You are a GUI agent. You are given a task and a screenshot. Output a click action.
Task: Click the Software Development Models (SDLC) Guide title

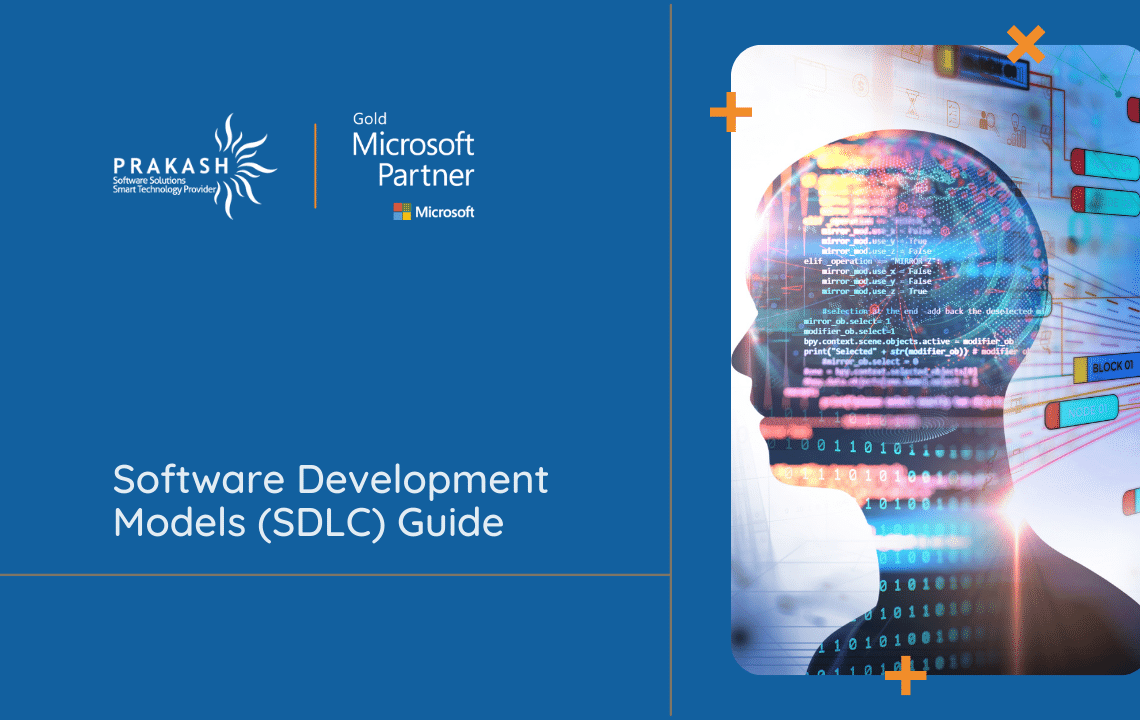tap(330, 500)
